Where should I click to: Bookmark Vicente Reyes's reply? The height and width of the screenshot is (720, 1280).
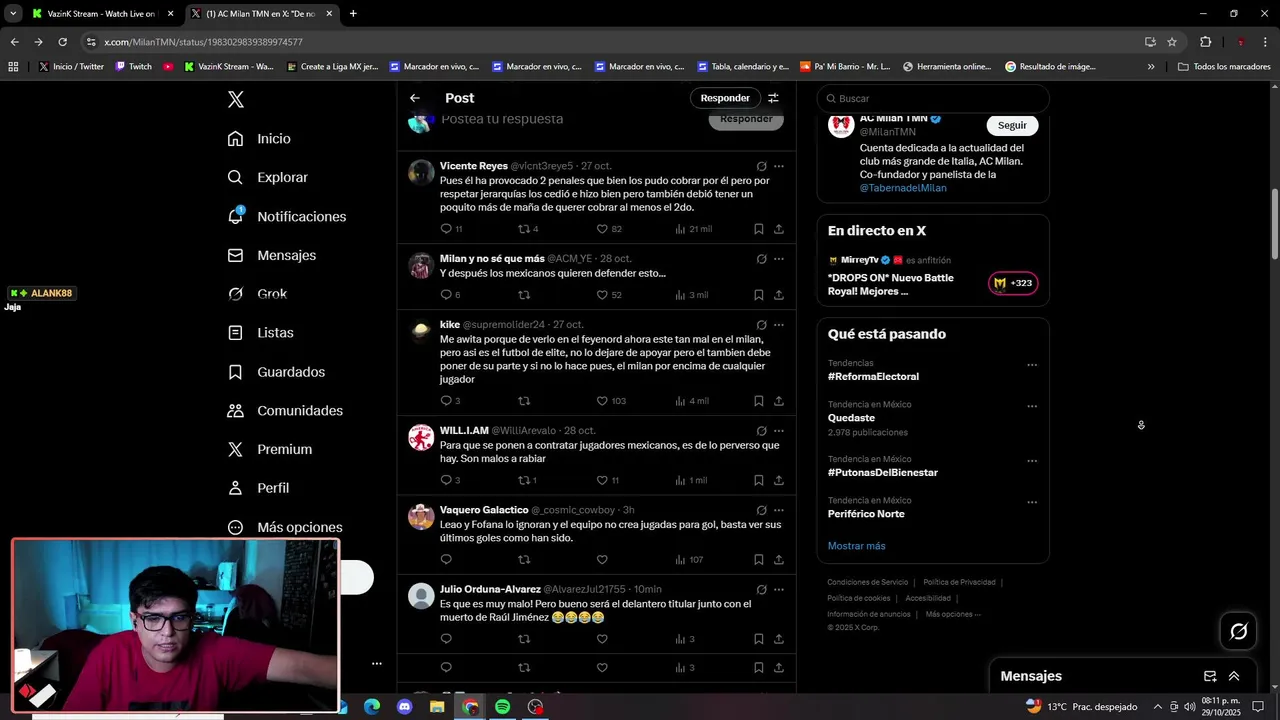(x=759, y=229)
